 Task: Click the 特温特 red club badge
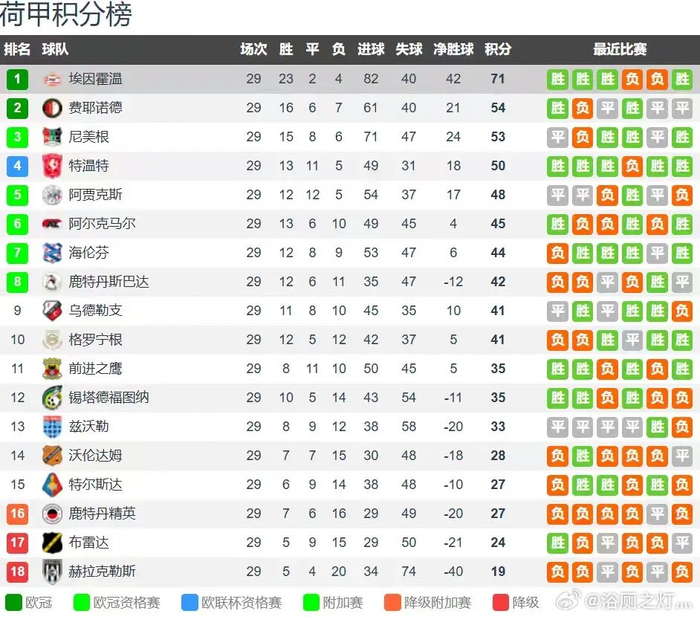[x=52, y=166]
